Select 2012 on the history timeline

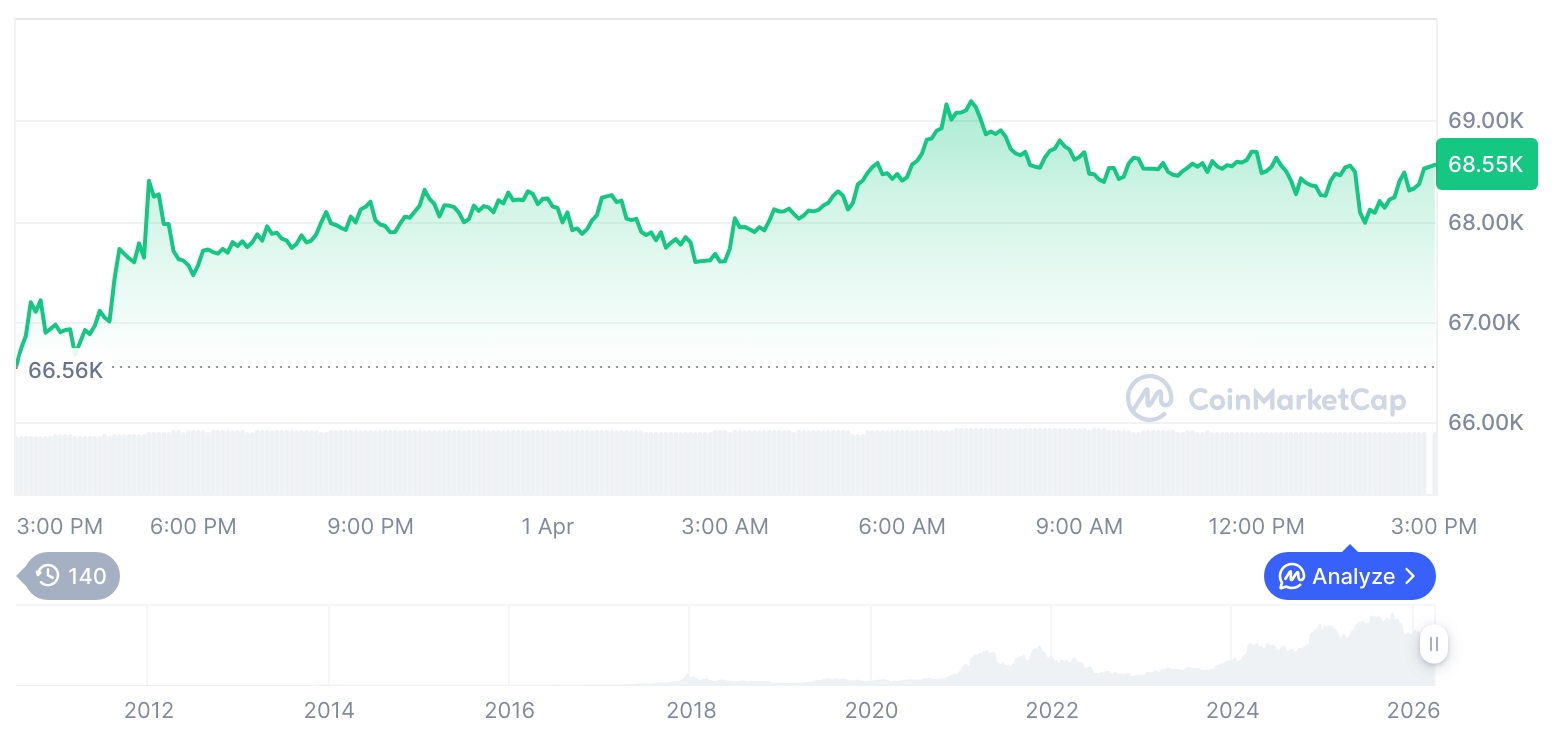(x=148, y=711)
